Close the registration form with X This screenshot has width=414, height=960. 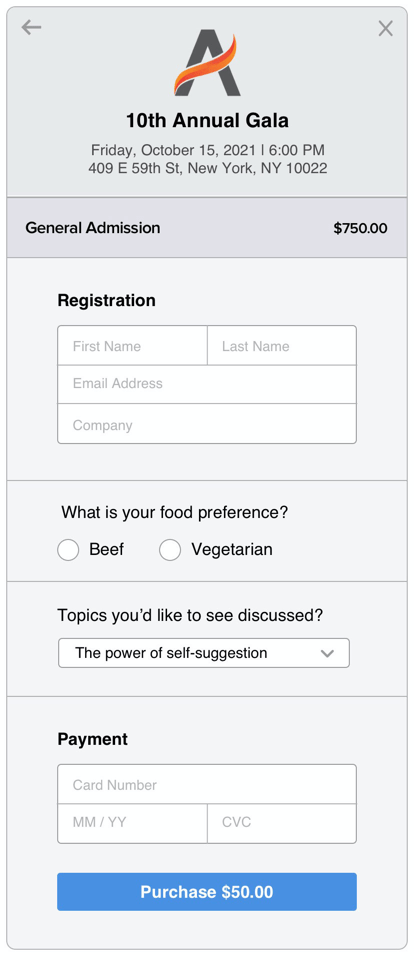click(x=385, y=28)
